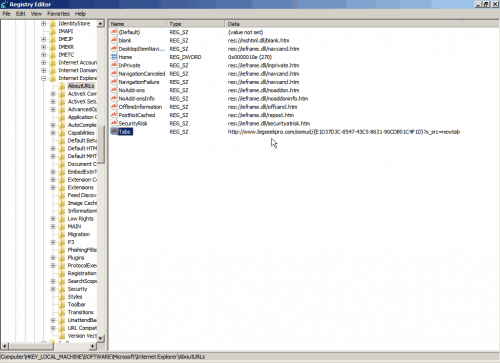Click the Tabs value's string icon
500x363 pixels.
click(x=114, y=132)
